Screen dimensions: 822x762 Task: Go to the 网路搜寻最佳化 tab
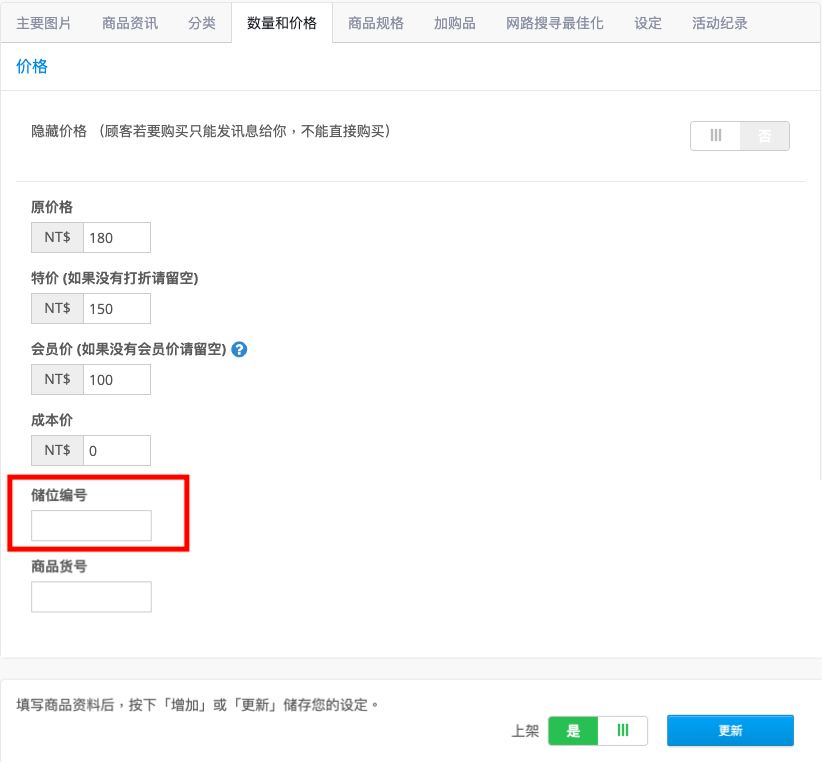click(554, 23)
